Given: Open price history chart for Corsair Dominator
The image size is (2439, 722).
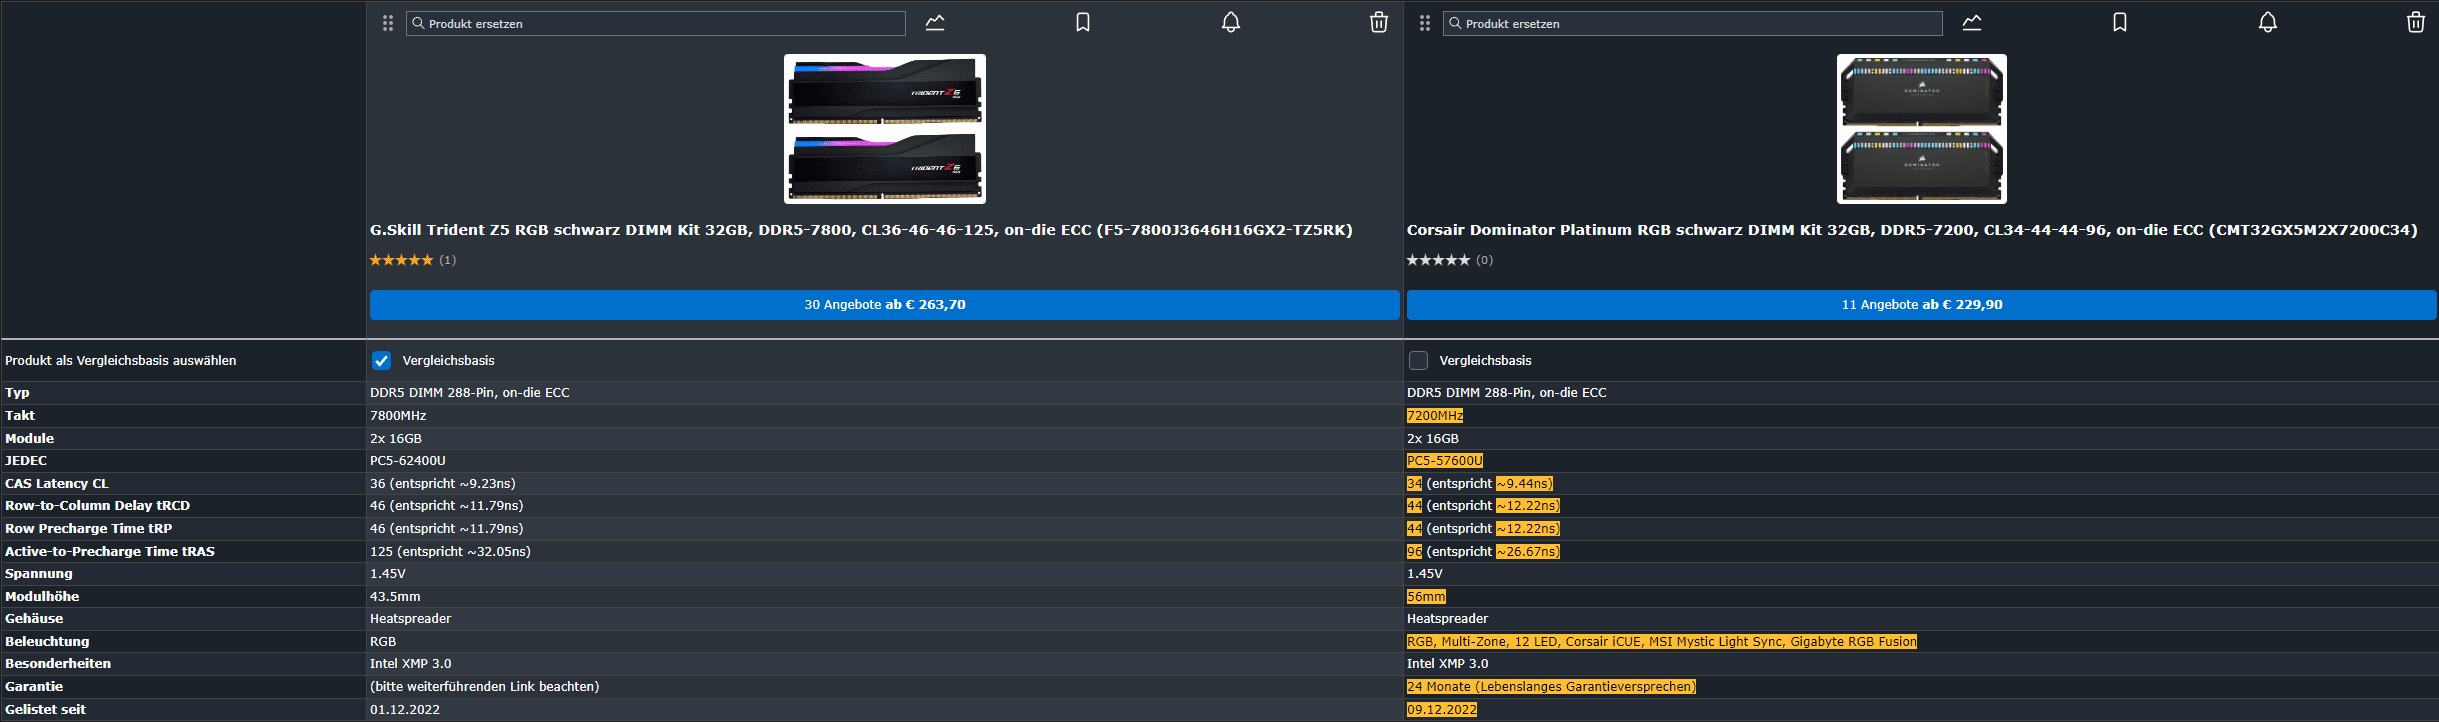Looking at the screenshot, I should click(1972, 23).
